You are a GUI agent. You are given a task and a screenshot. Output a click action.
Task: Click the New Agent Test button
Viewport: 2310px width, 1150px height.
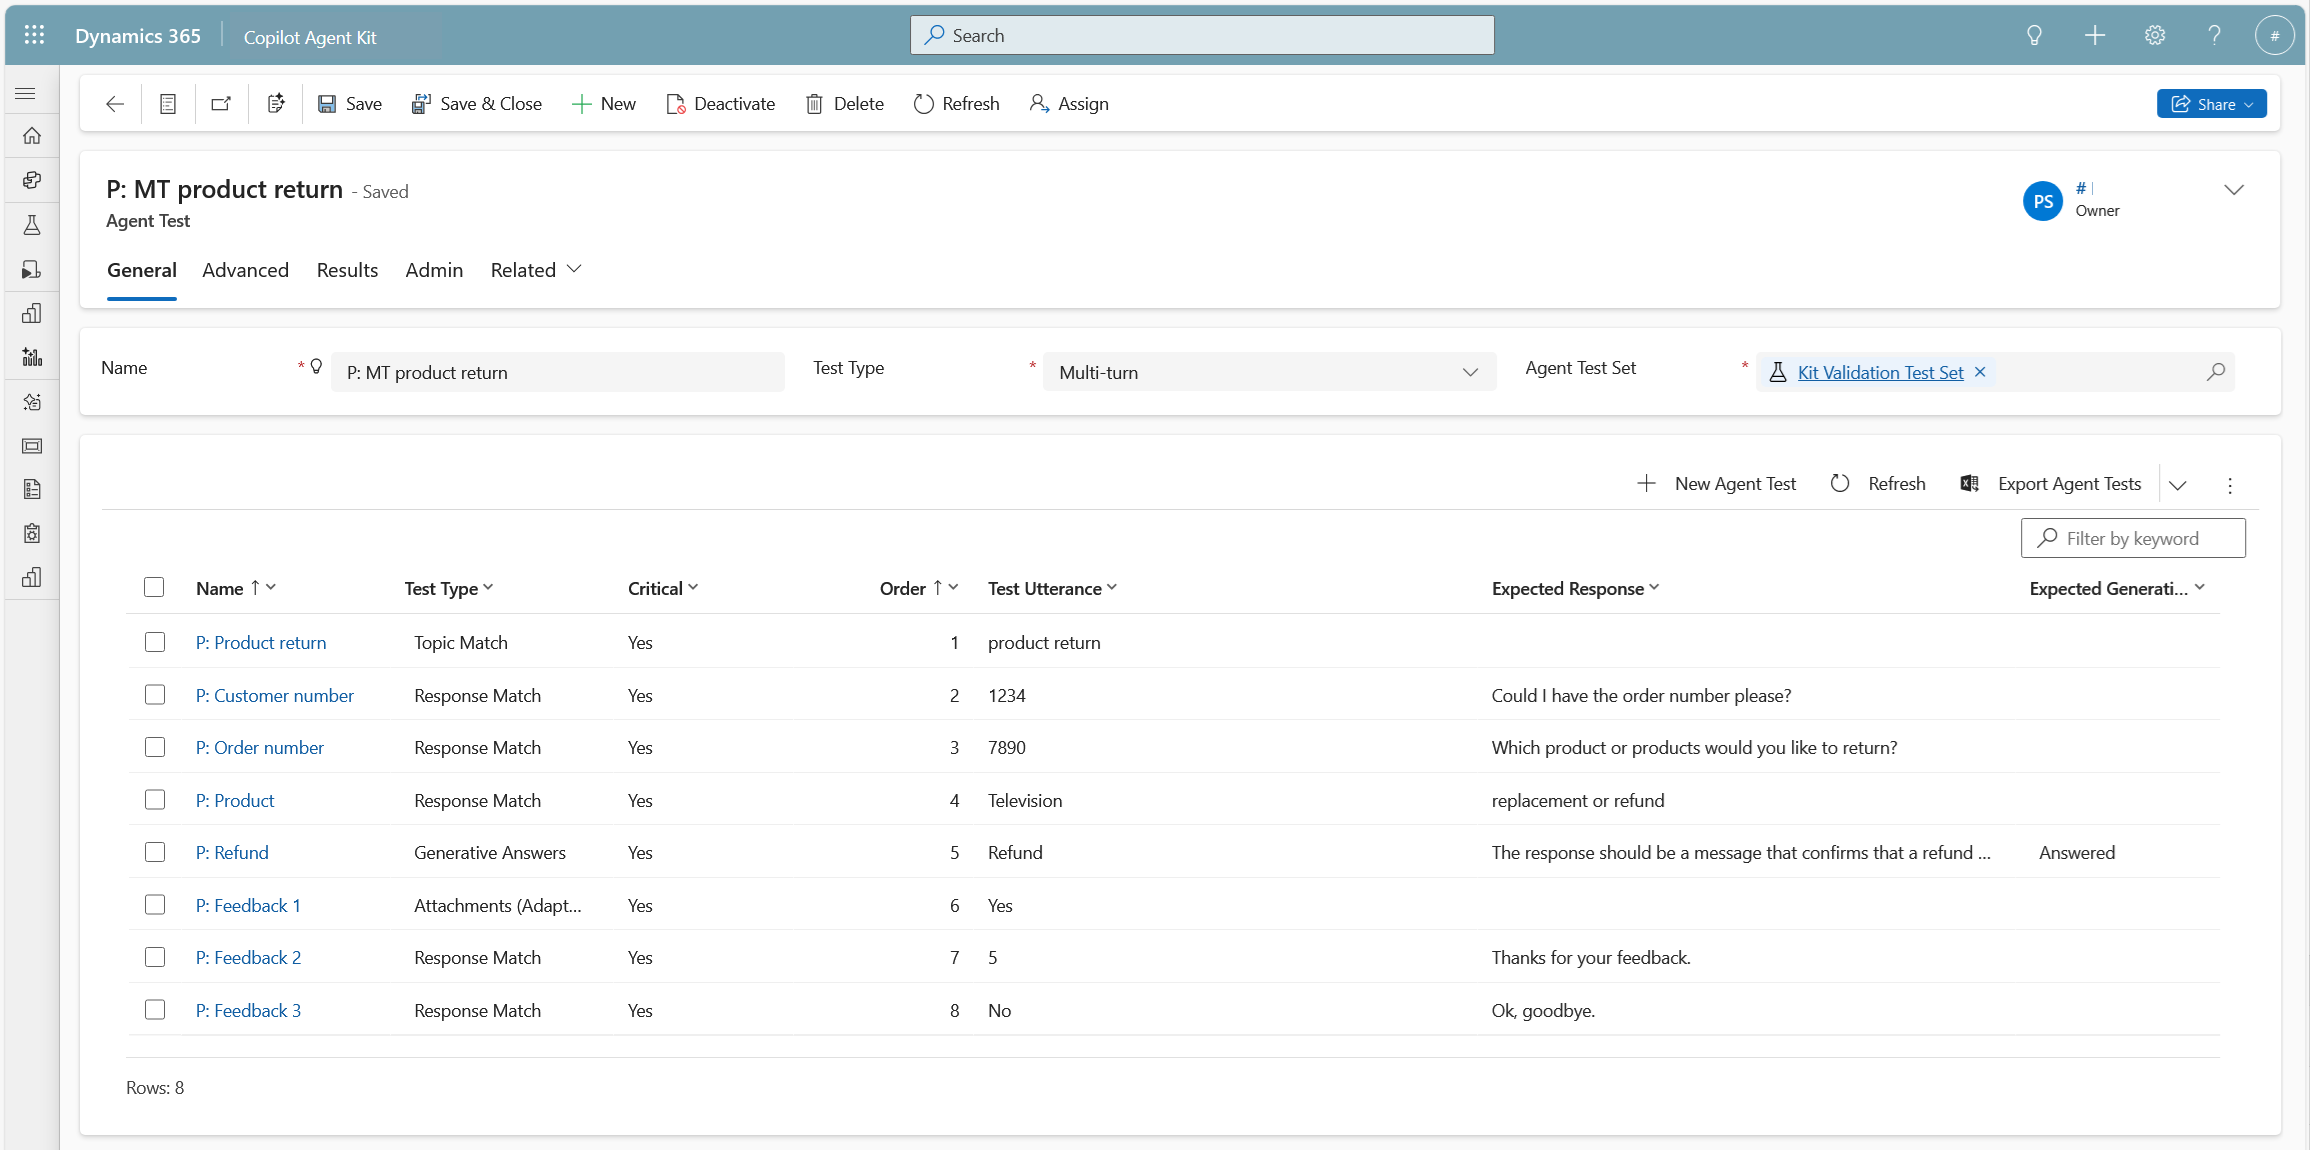[x=1716, y=484]
